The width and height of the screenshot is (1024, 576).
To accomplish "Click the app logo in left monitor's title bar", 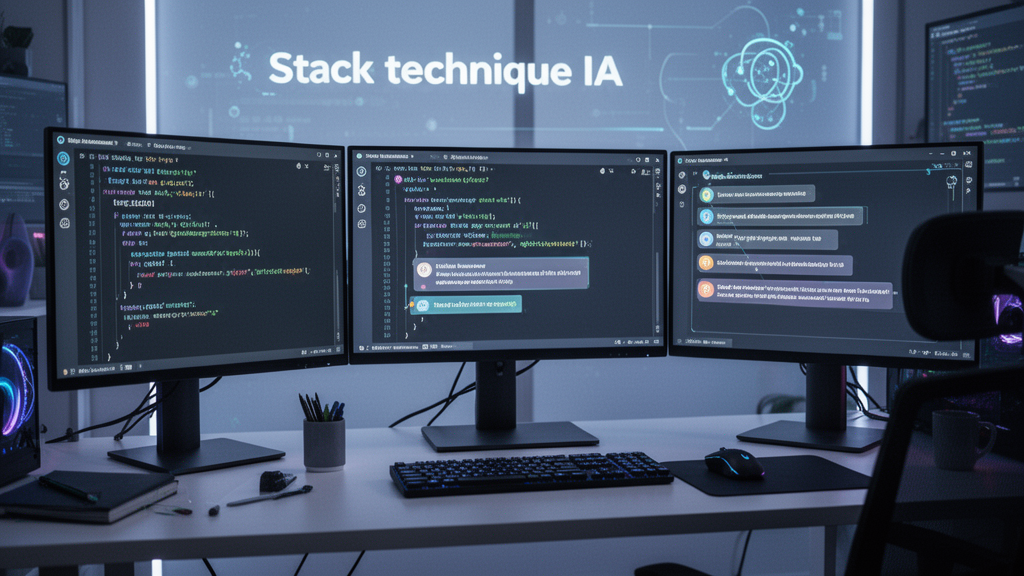I will (x=61, y=140).
